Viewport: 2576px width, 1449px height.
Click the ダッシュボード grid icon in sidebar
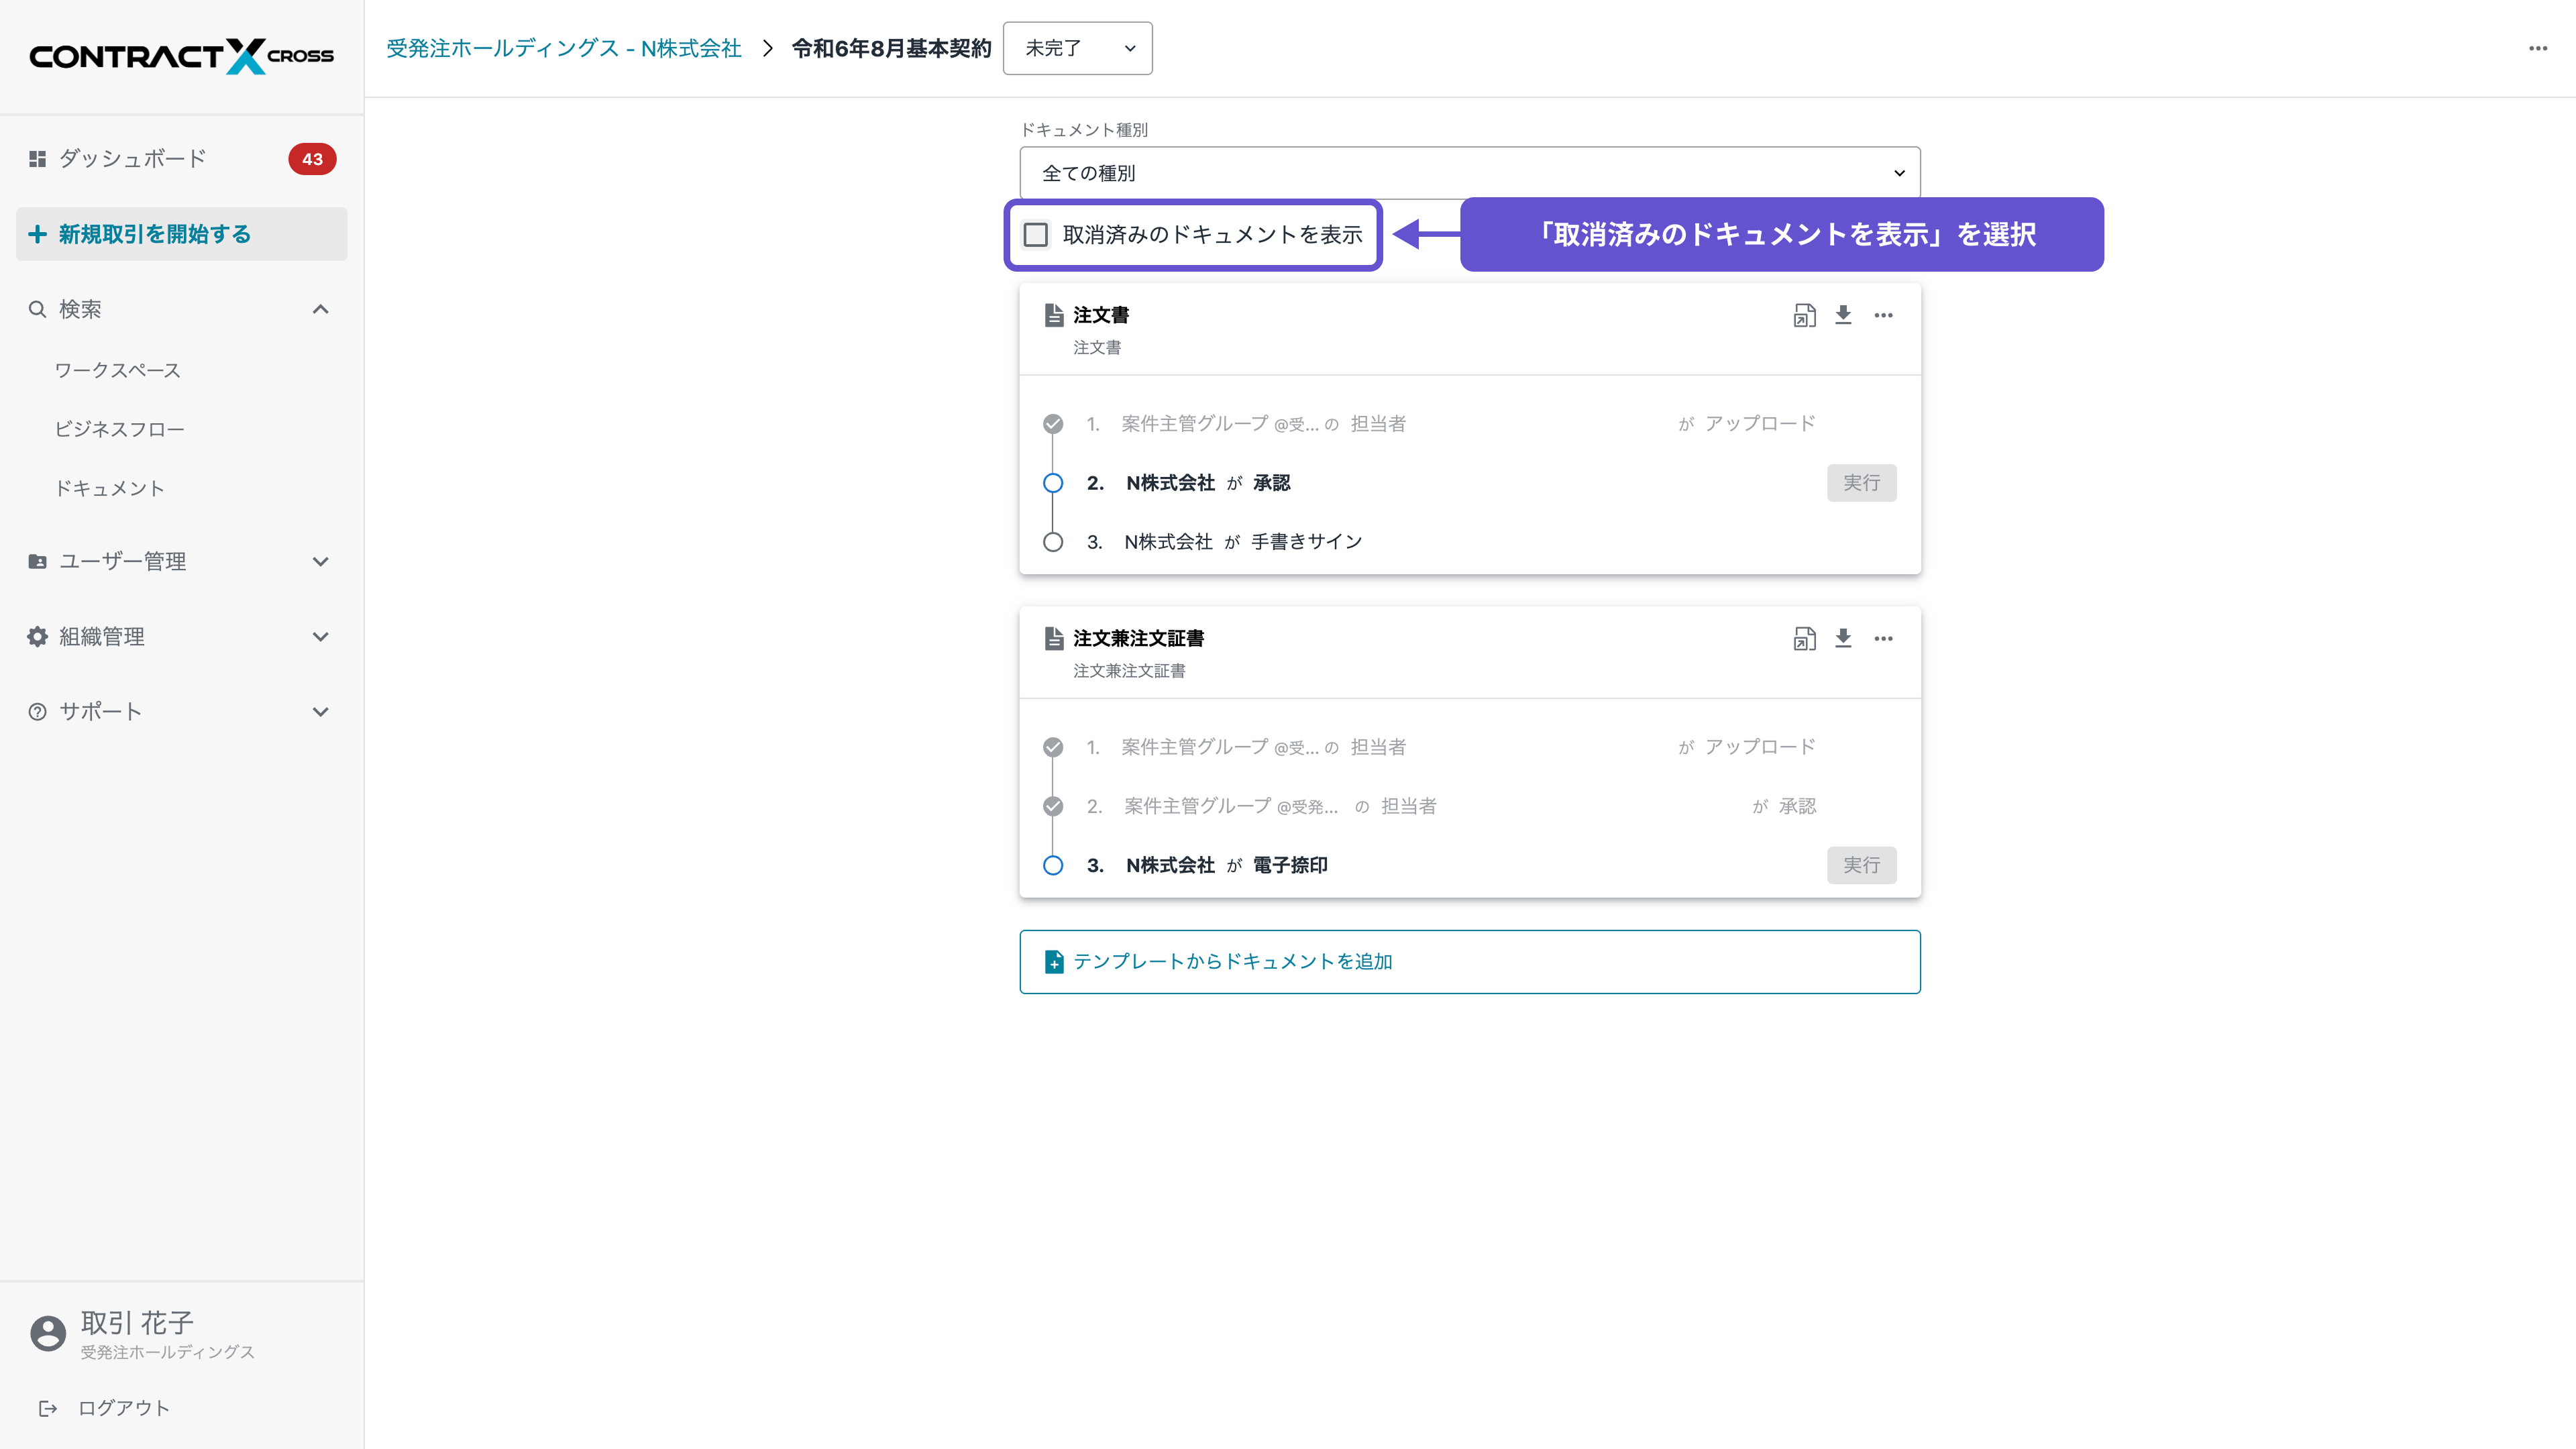tap(37, 158)
